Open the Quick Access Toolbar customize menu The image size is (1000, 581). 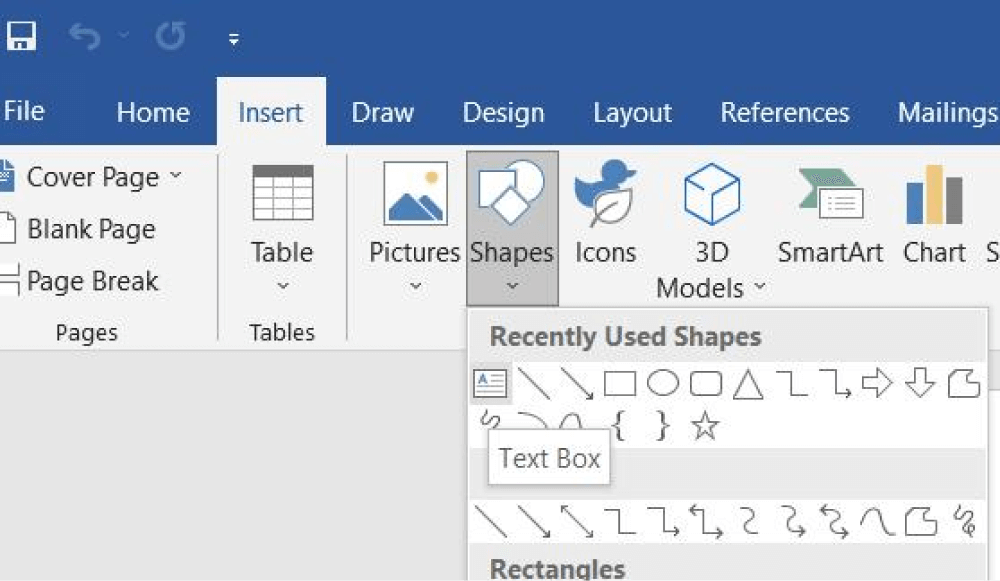tap(233, 36)
